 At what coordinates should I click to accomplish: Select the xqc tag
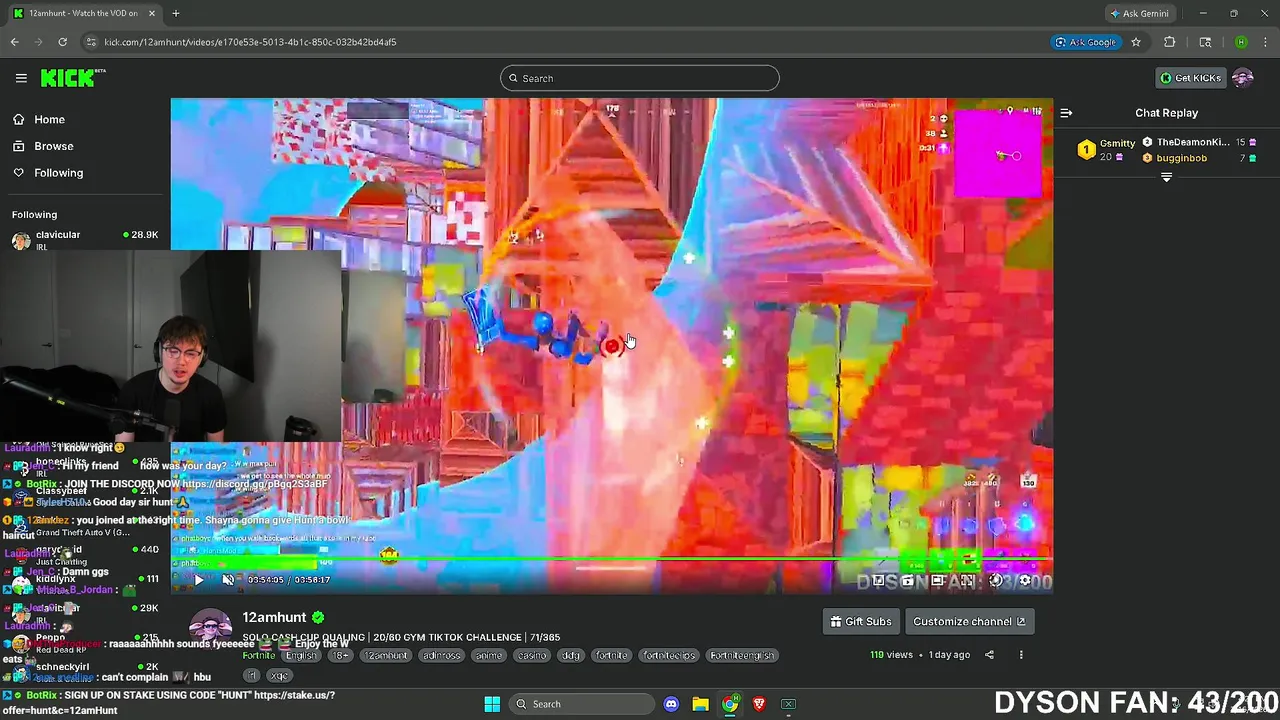pos(279,676)
